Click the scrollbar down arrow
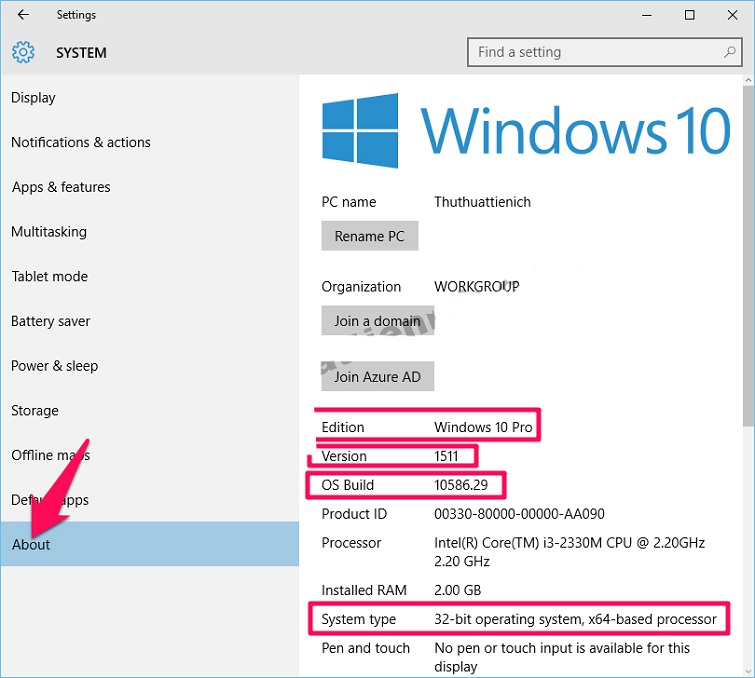 748,669
